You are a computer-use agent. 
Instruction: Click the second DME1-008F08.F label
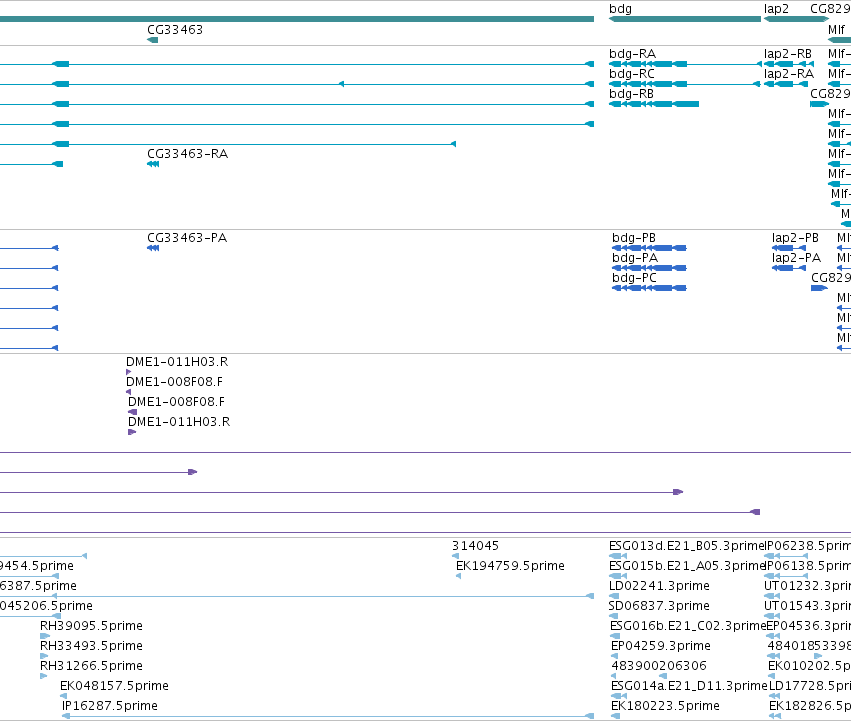coord(176,402)
